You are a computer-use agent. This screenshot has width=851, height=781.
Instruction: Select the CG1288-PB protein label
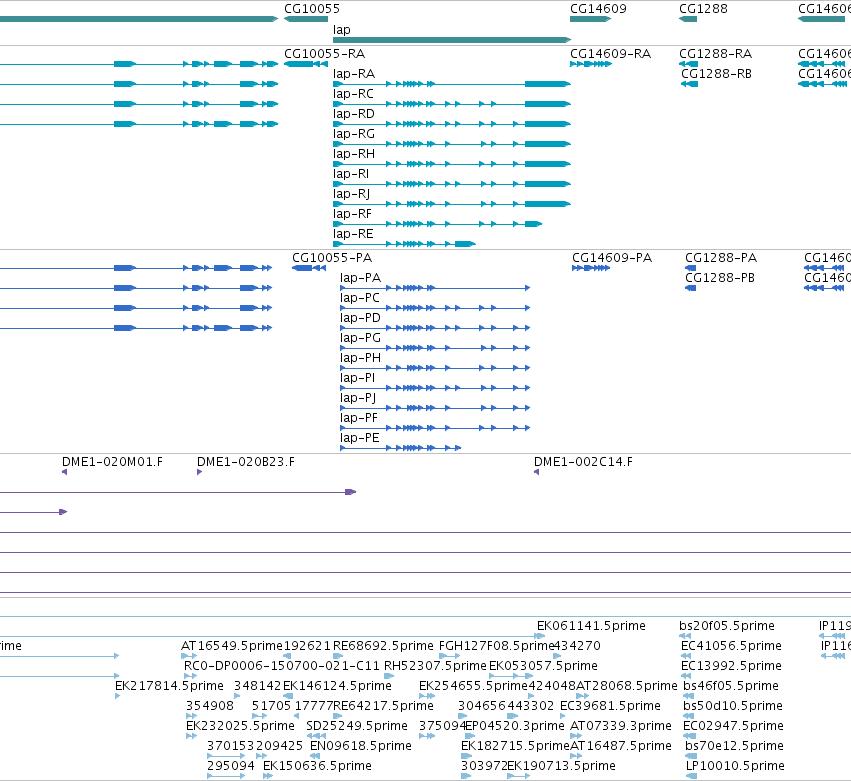coord(720,278)
